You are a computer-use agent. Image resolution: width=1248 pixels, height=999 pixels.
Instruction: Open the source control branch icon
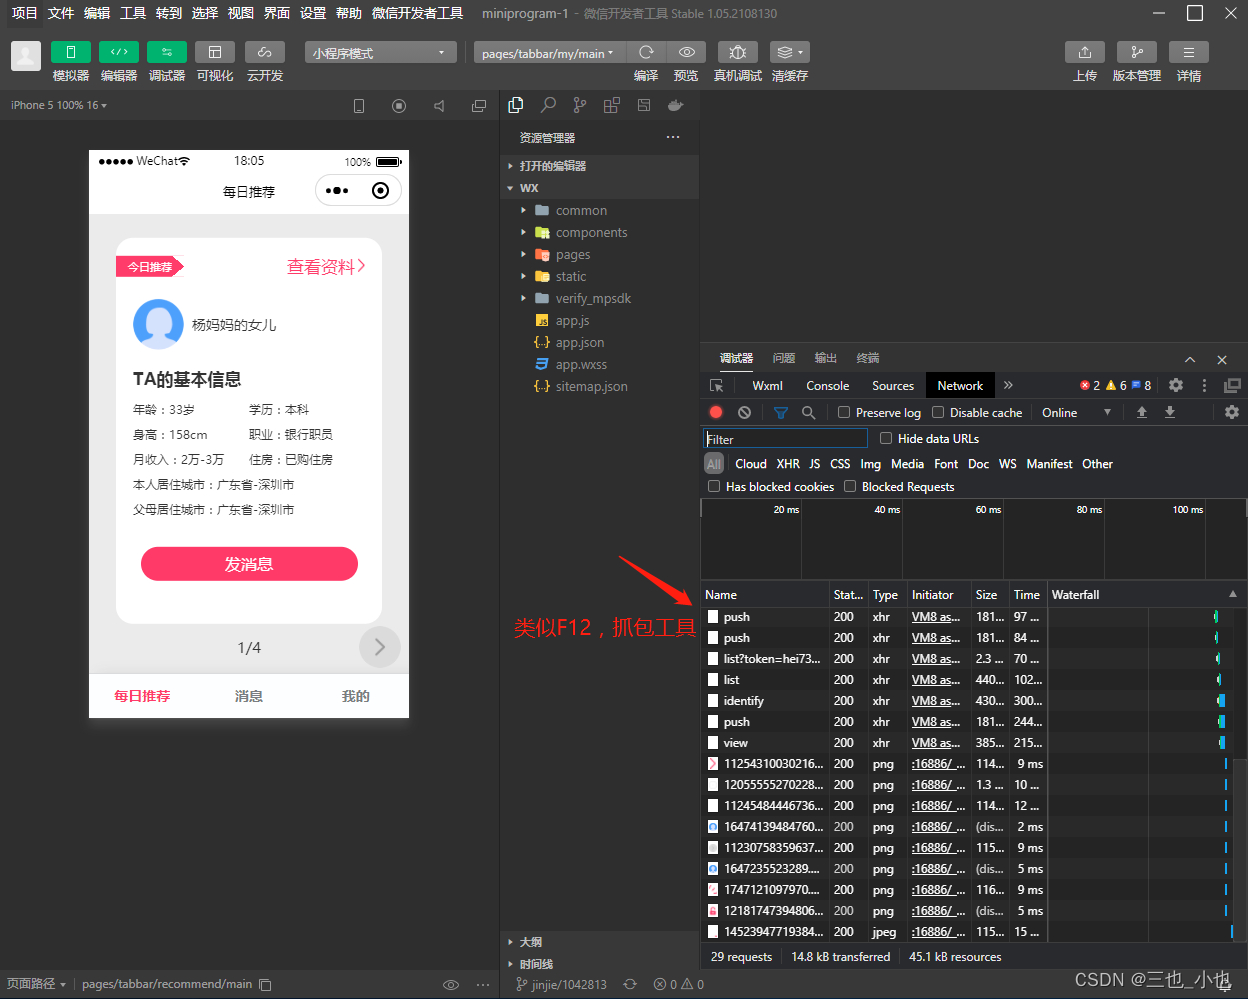(x=580, y=105)
